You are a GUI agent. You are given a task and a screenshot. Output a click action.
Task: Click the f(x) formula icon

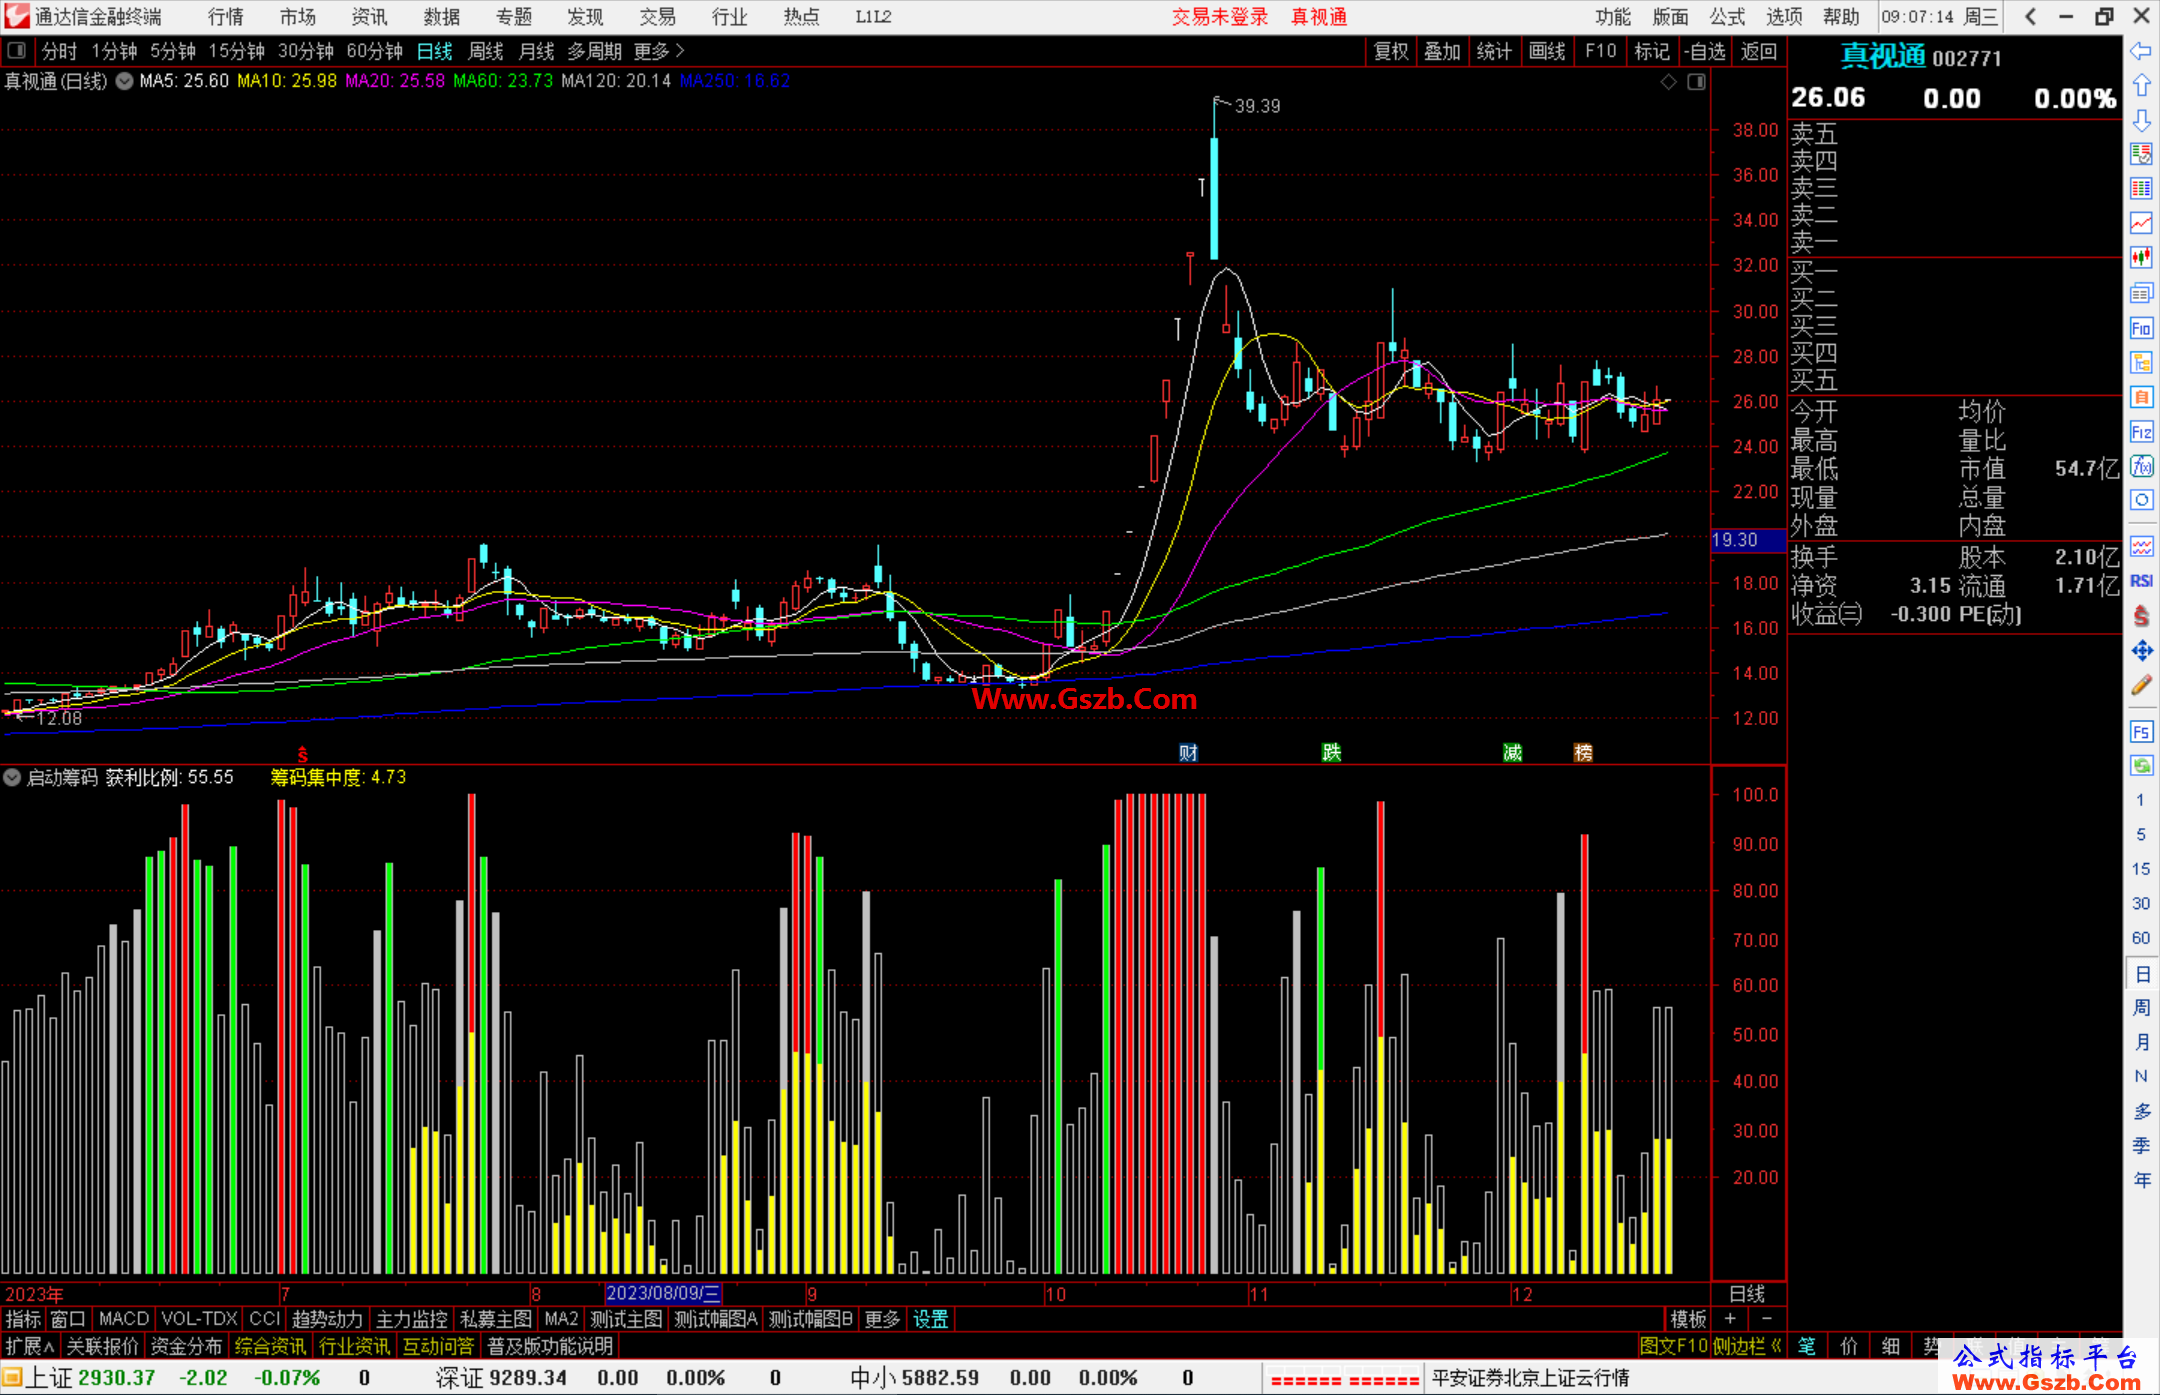(x=2141, y=466)
